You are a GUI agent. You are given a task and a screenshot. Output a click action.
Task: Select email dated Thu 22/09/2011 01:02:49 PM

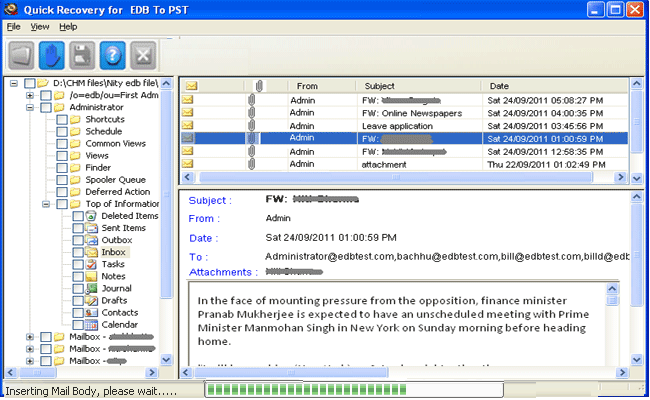tap(405, 164)
